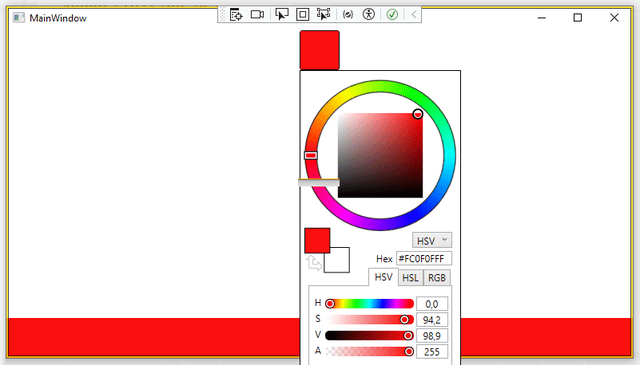This screenshot has width=640, height=365.
Task: Click the MainWindow application icon
Action: [18, 18]
